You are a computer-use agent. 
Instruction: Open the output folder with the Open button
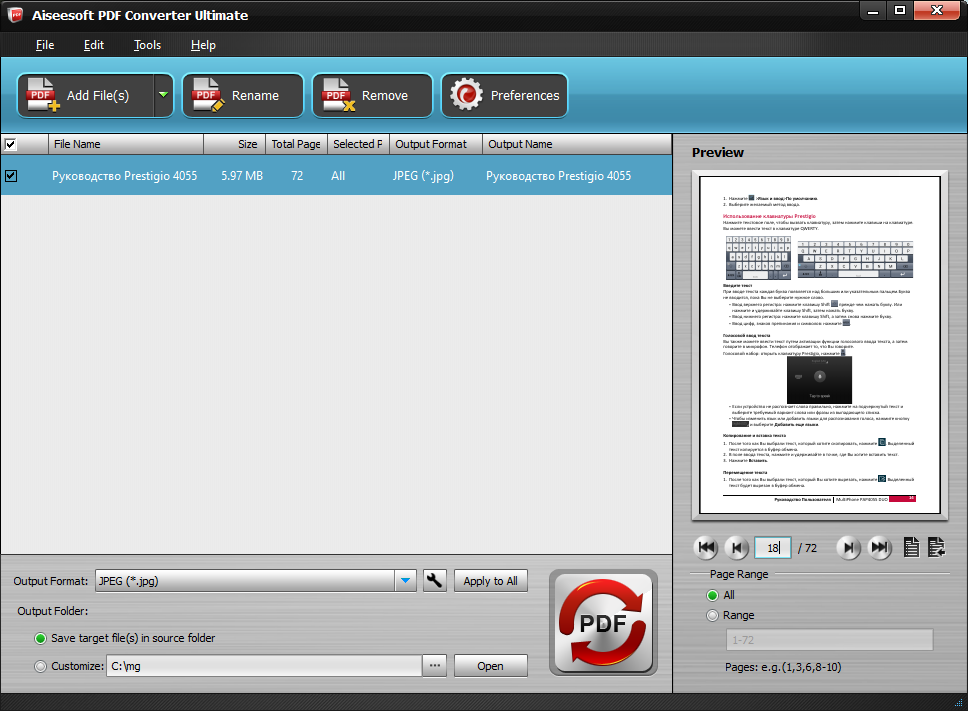[x=490, y=665]
